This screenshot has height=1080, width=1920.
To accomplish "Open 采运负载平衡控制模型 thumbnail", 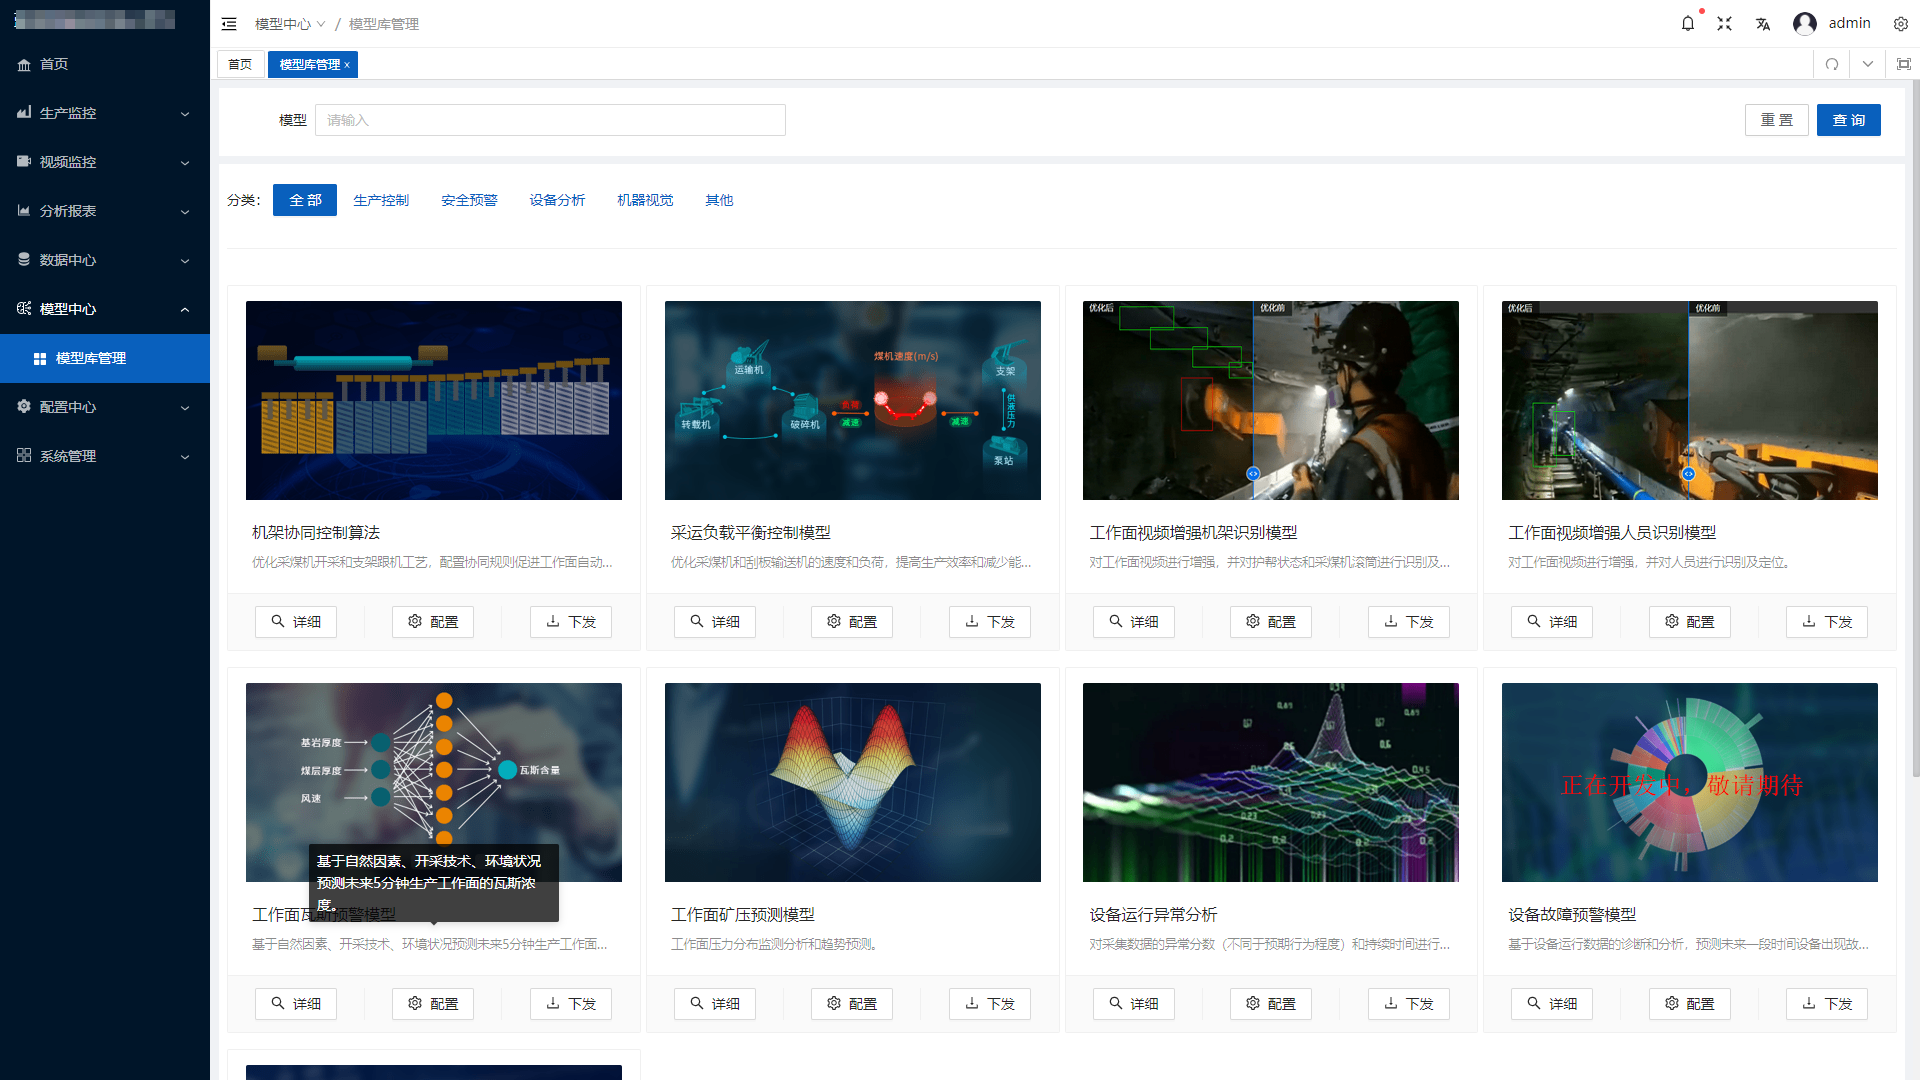I will click(853, 400).
